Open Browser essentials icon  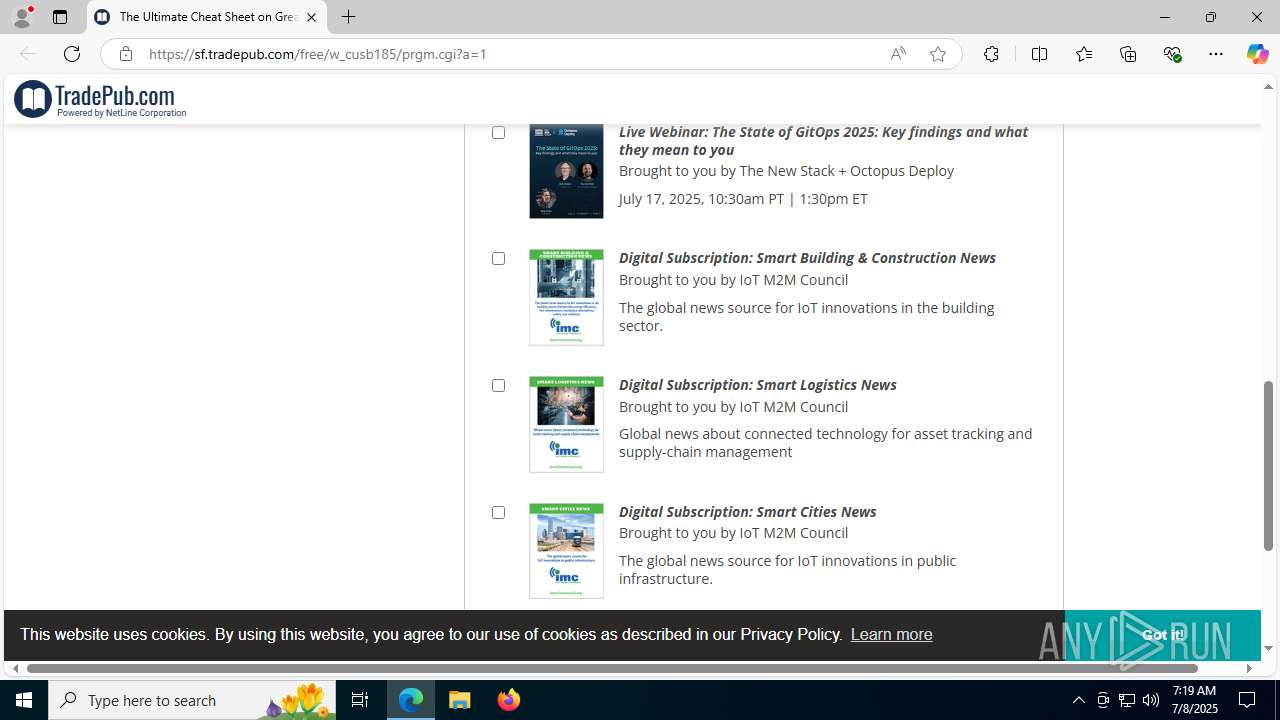click(1172, 54)
